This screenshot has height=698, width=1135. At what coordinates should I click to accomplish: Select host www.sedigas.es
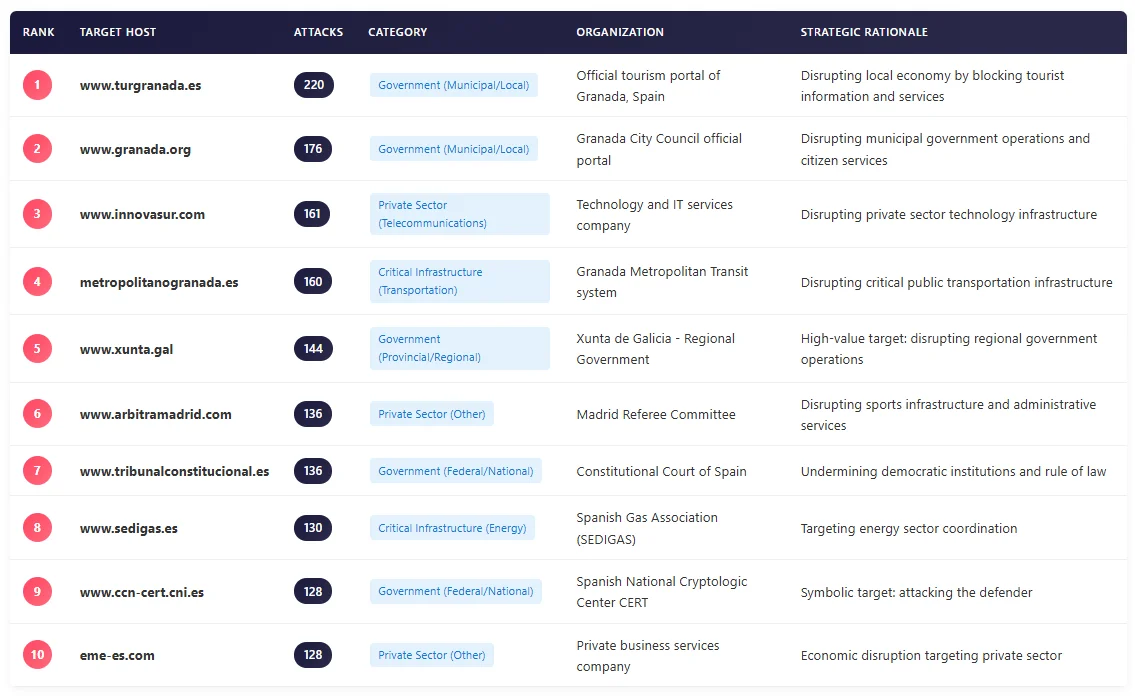tap(128, 529)
